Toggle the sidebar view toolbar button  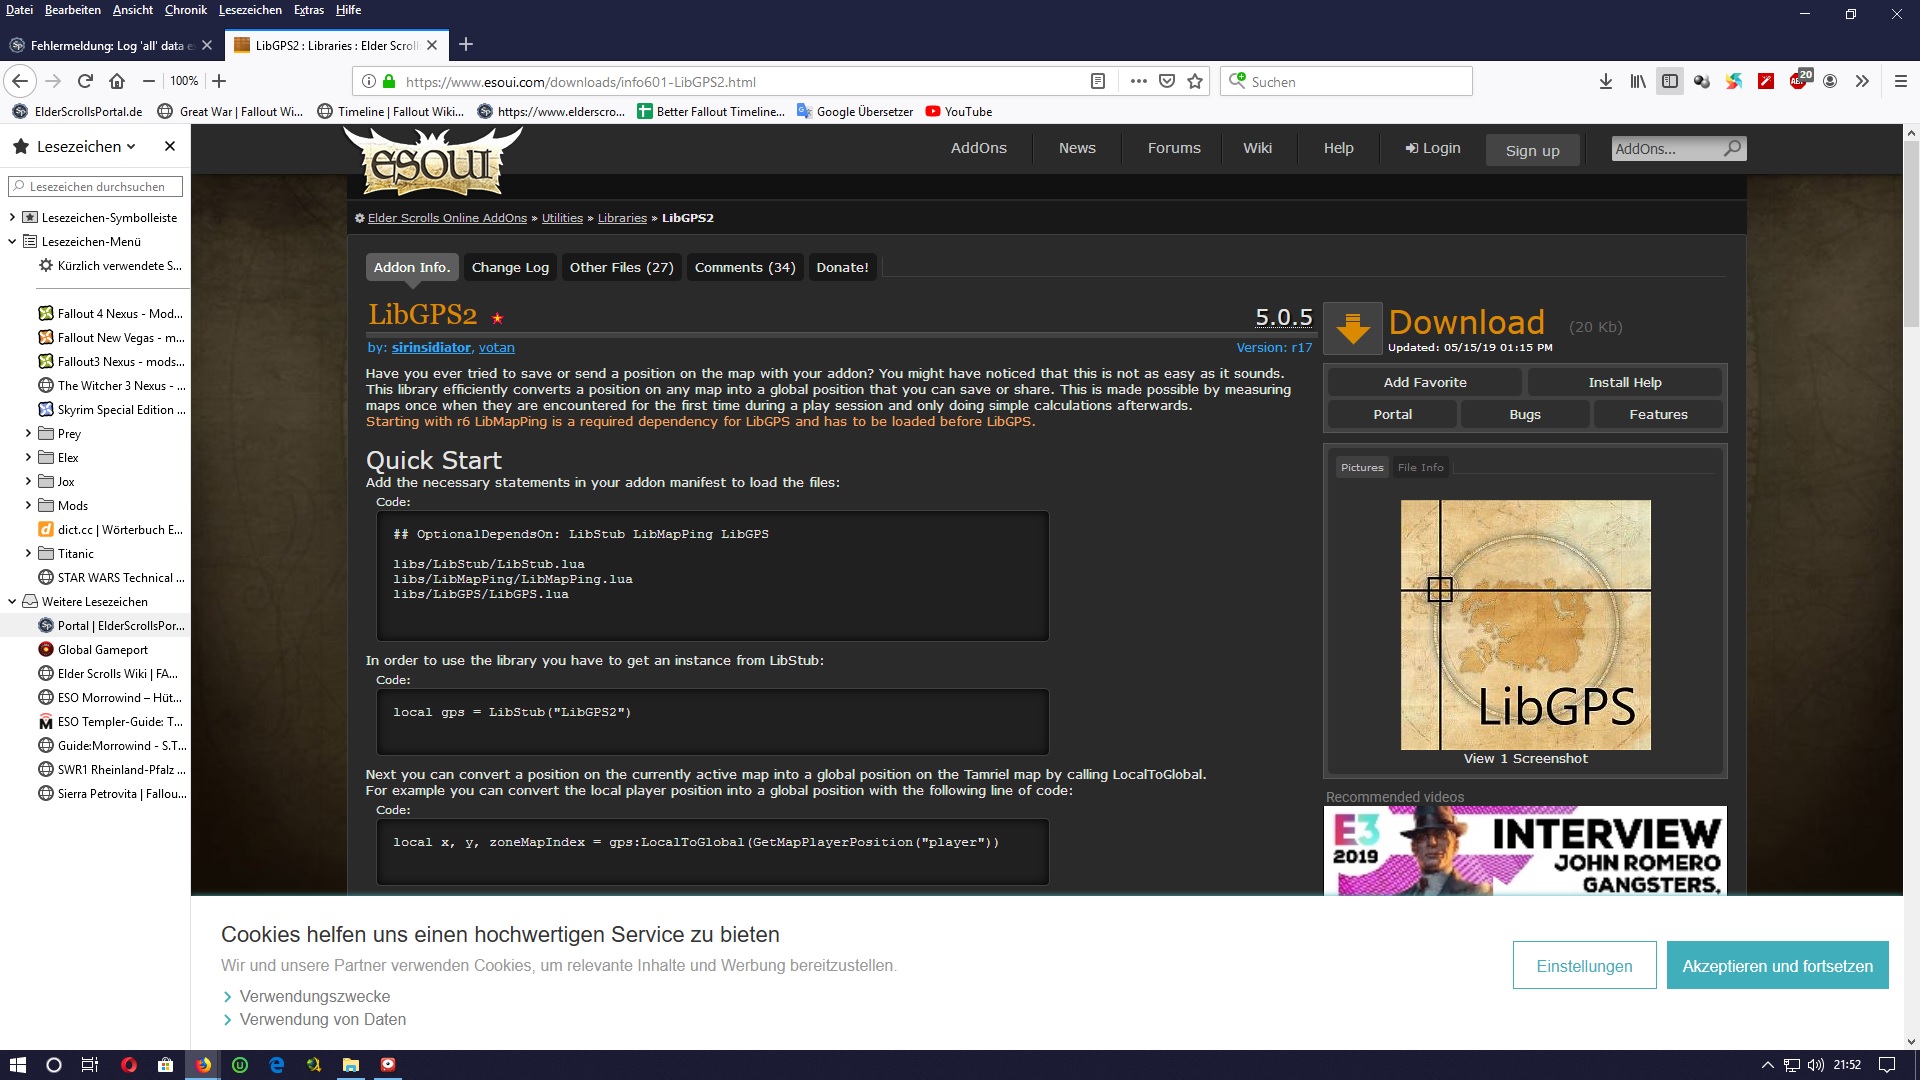1669,81
